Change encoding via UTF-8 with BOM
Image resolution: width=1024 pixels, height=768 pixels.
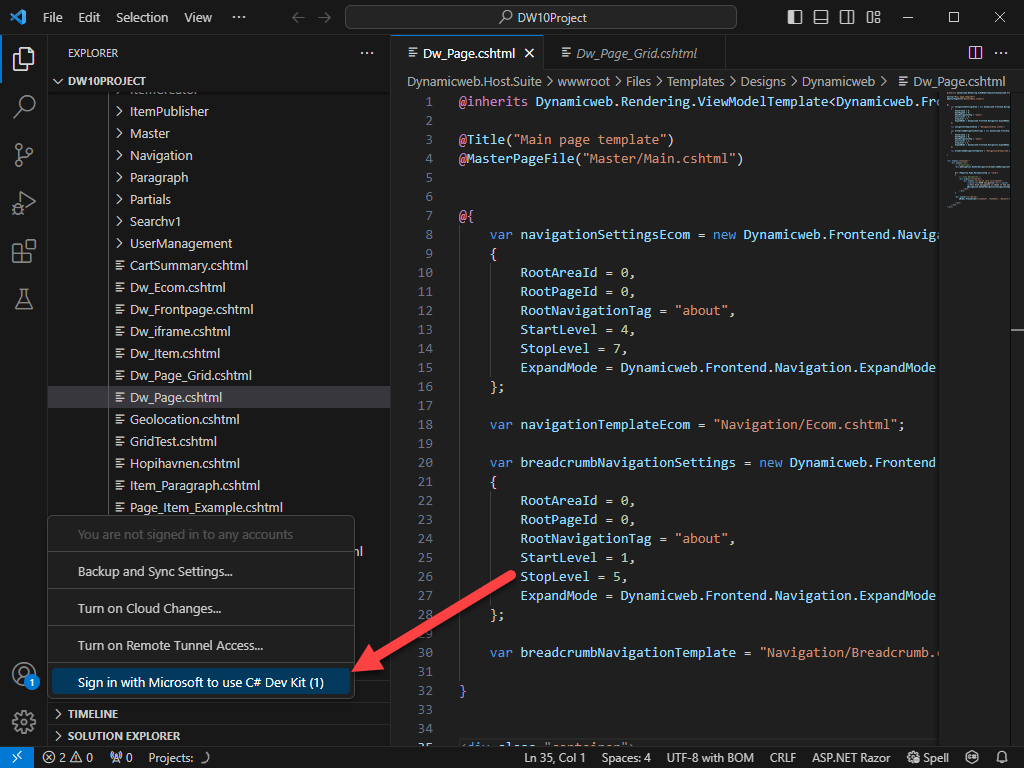(710, 758)
